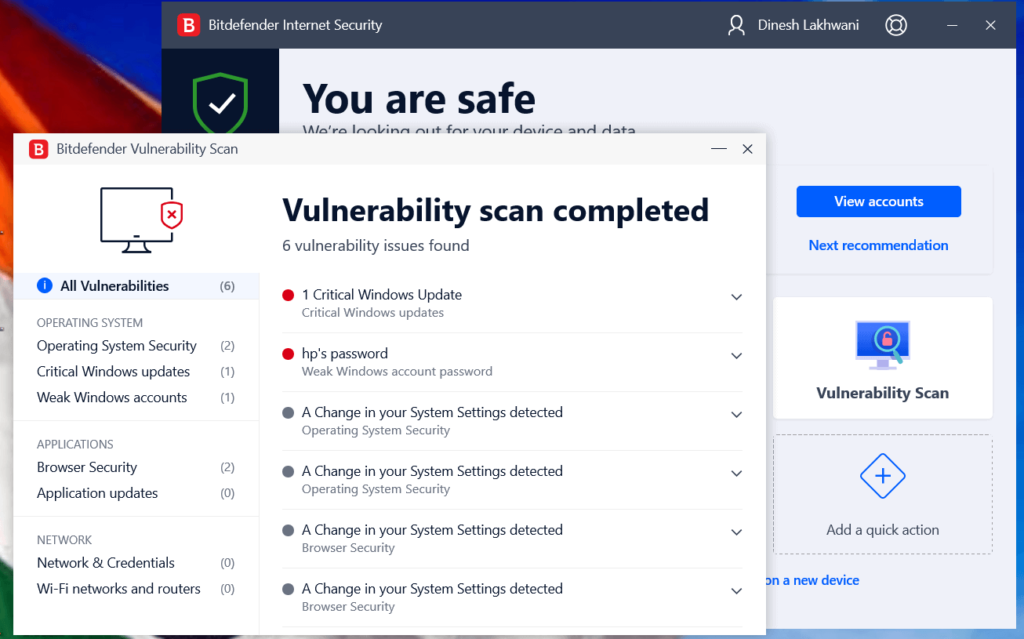This screenshot has height=639, width=1024.
Task: Click grey dot of last Browser Security issue
Action: (288, 589)
